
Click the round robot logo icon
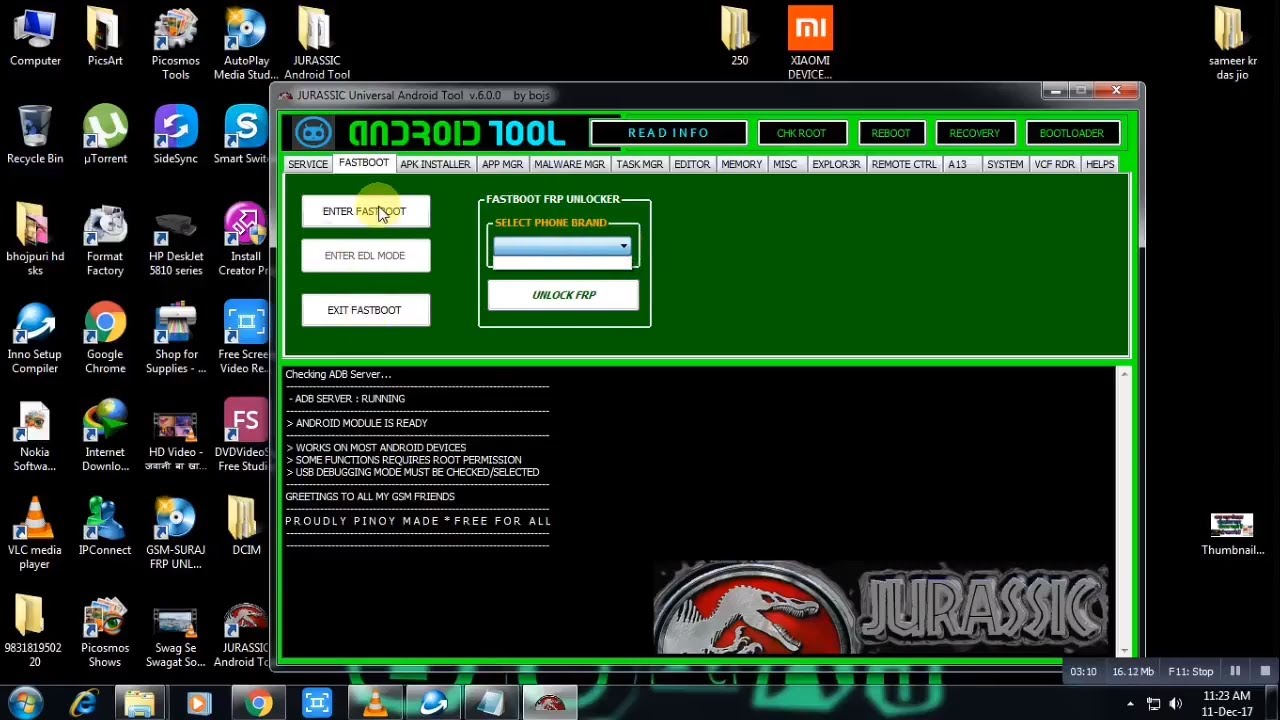313,133
